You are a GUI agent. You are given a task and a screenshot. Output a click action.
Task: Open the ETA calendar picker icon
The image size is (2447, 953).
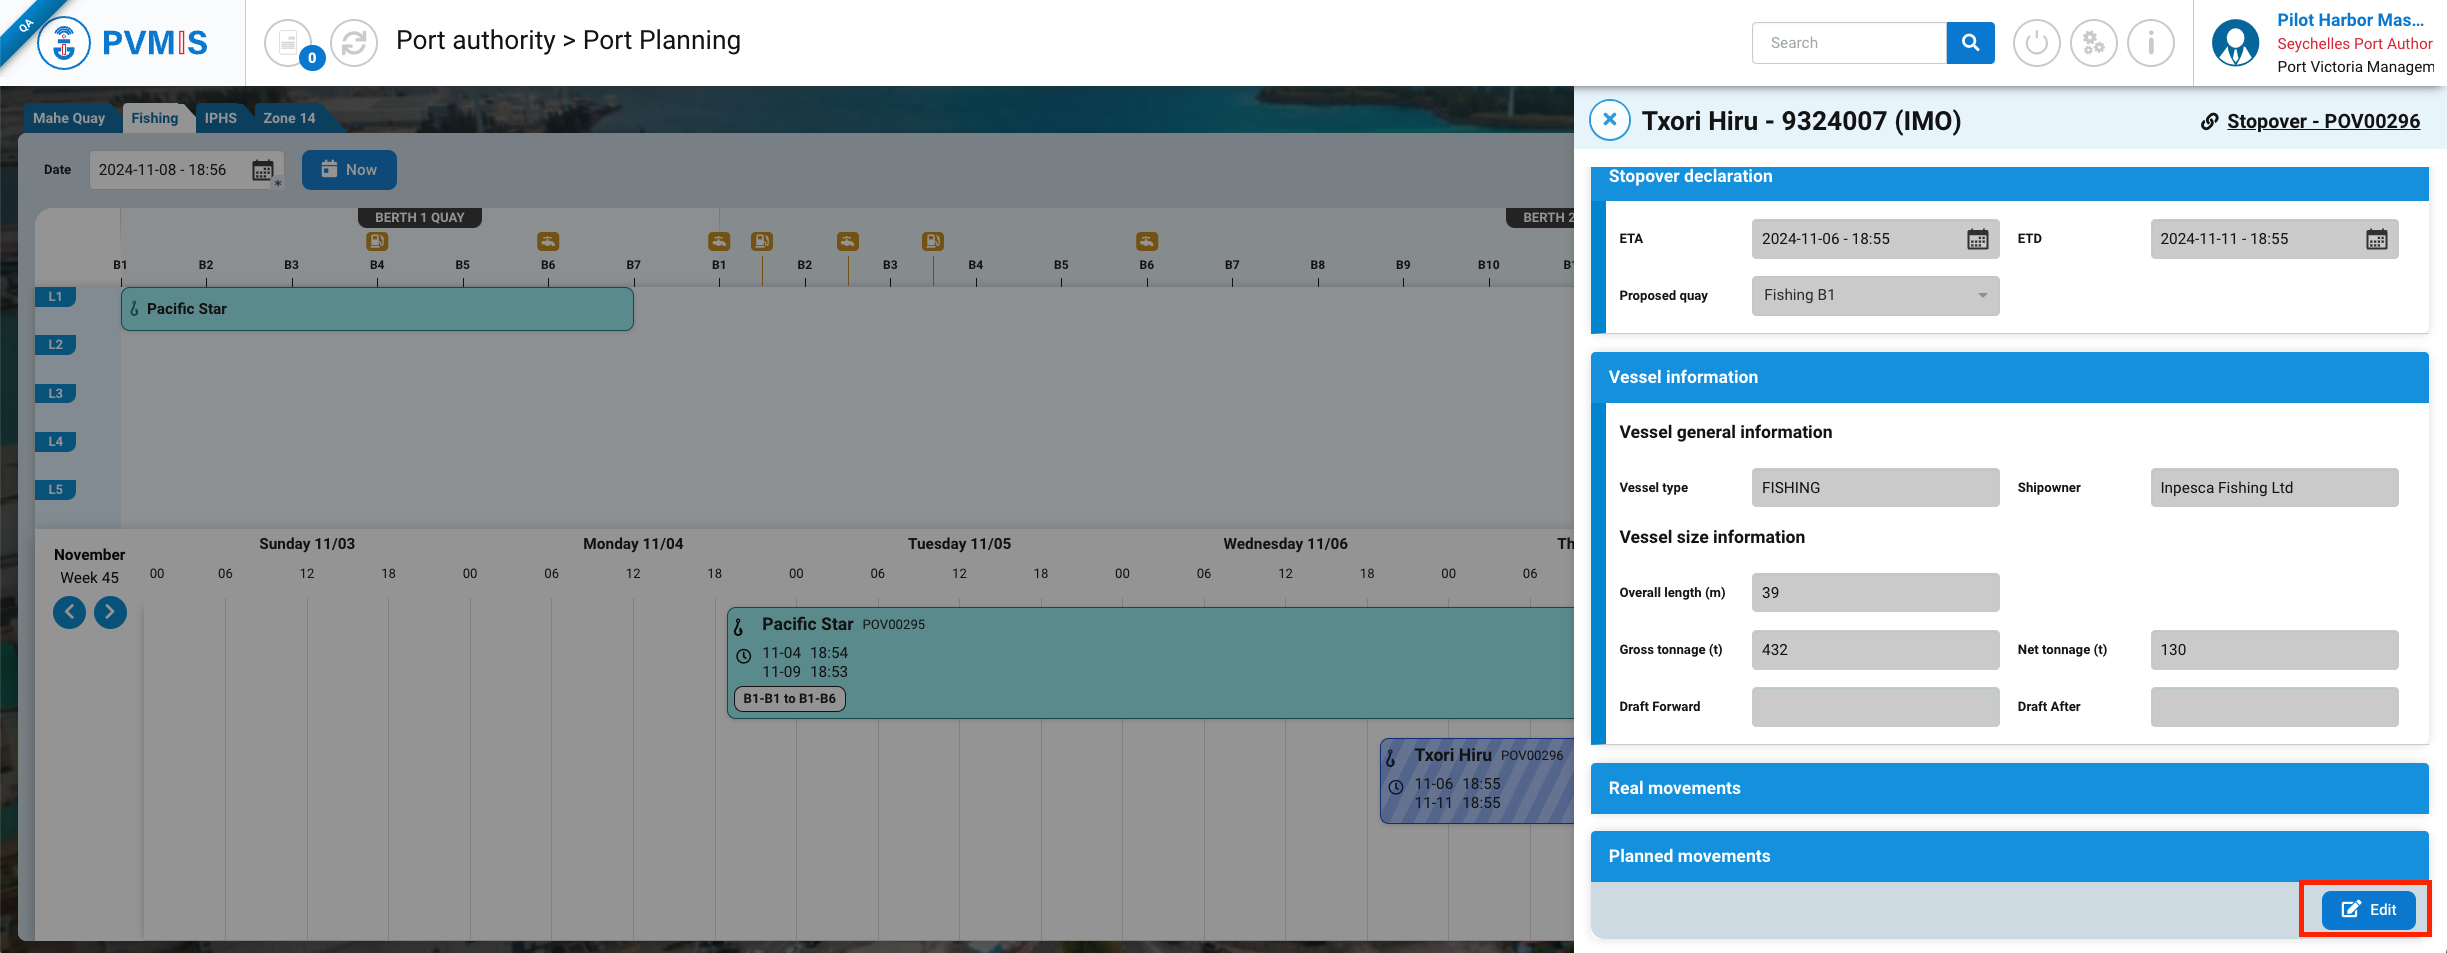[x=1977, y=239]
